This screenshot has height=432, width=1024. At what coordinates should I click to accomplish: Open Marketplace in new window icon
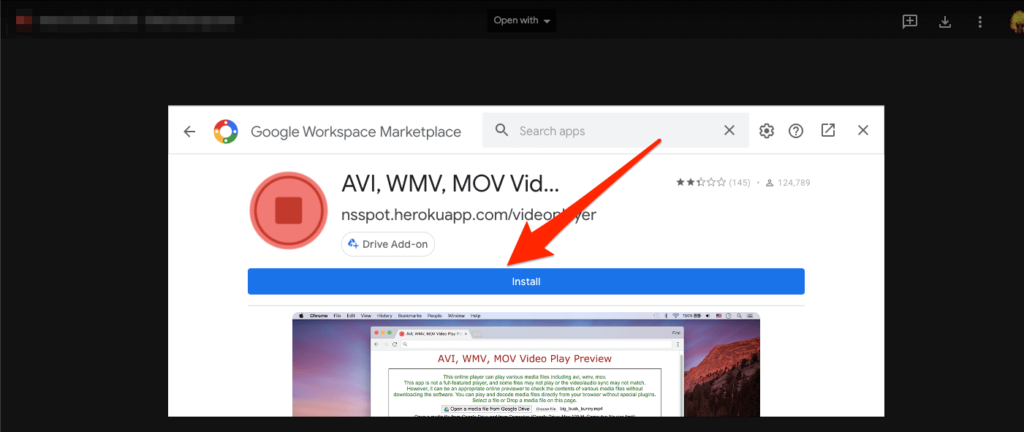[827, 131]
